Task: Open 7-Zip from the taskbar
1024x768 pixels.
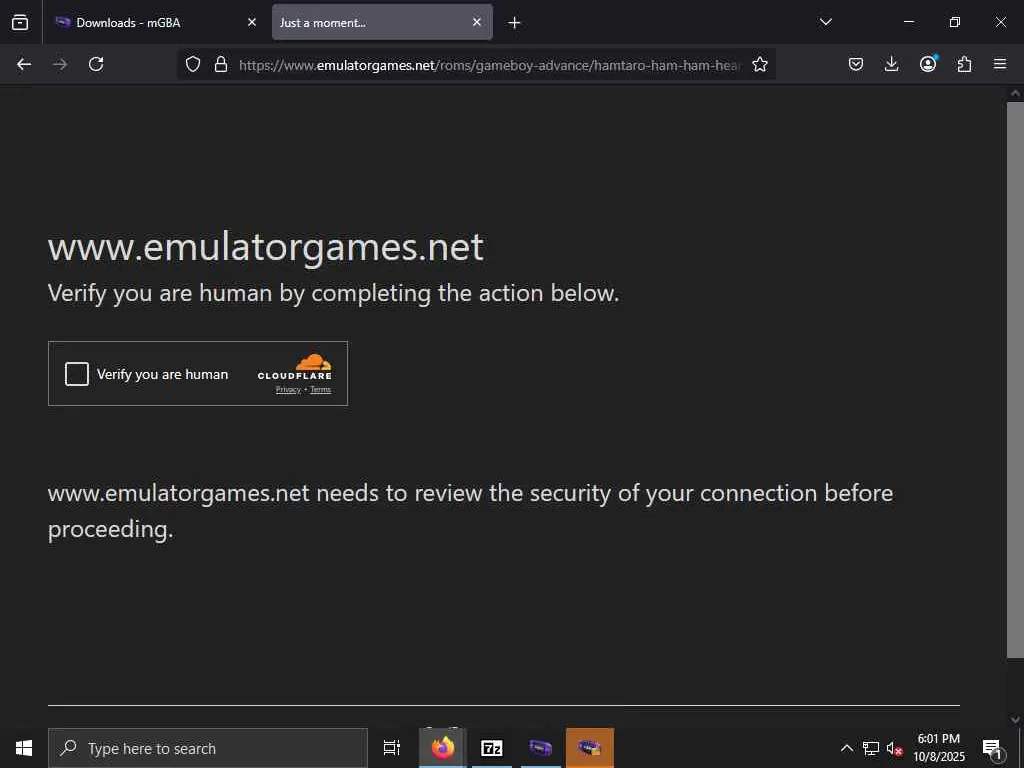Action: pyautogui.click(x=492, y=748)
